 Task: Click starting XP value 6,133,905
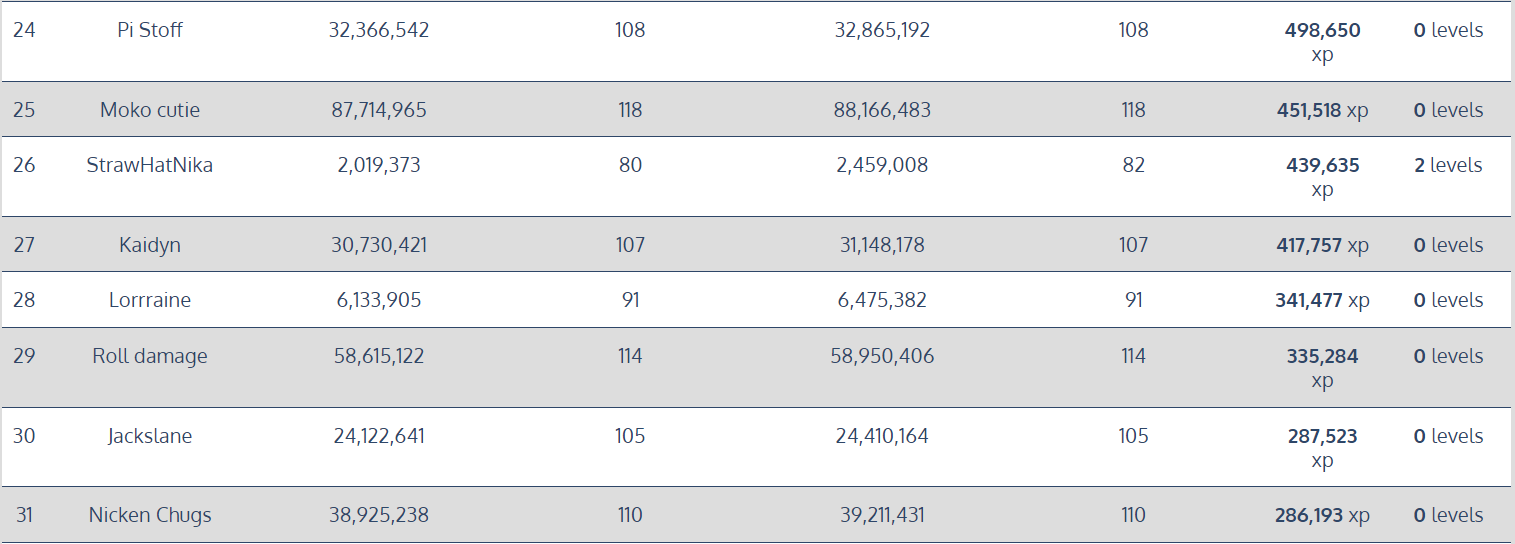(379, 300)
